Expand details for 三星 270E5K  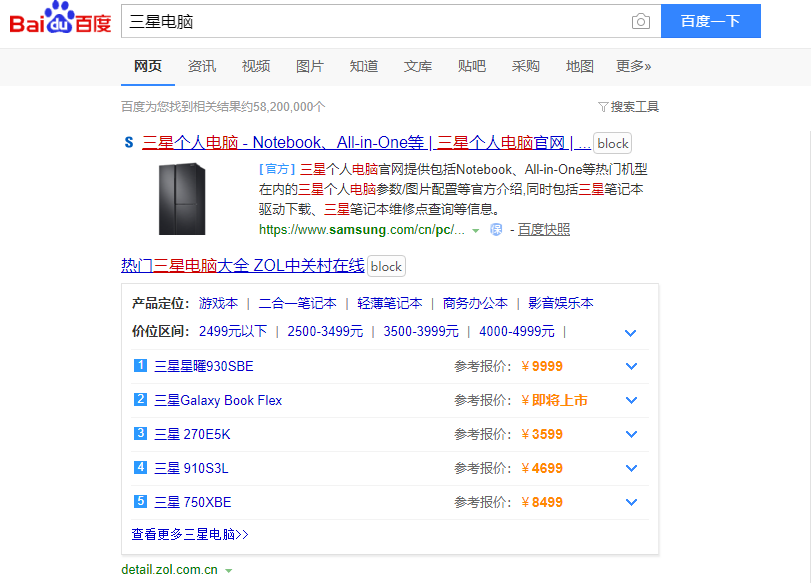coord(631,435)
